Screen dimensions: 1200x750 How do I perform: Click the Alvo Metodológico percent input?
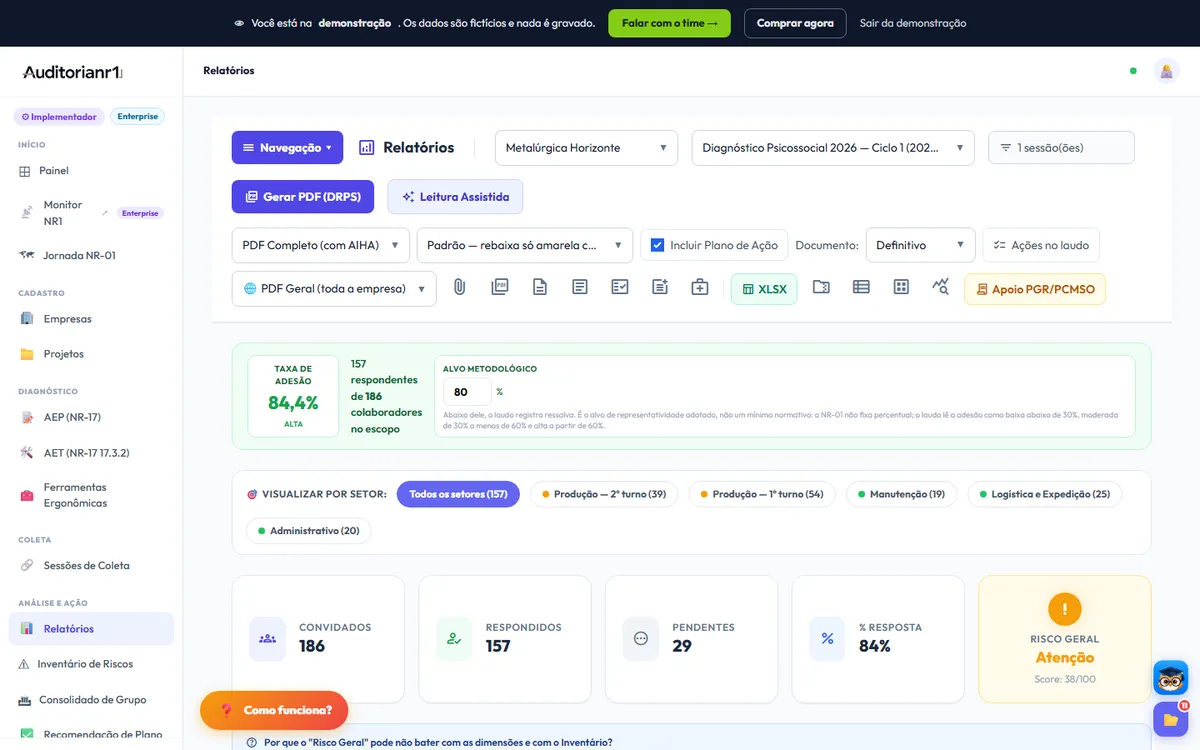point(467,392)
